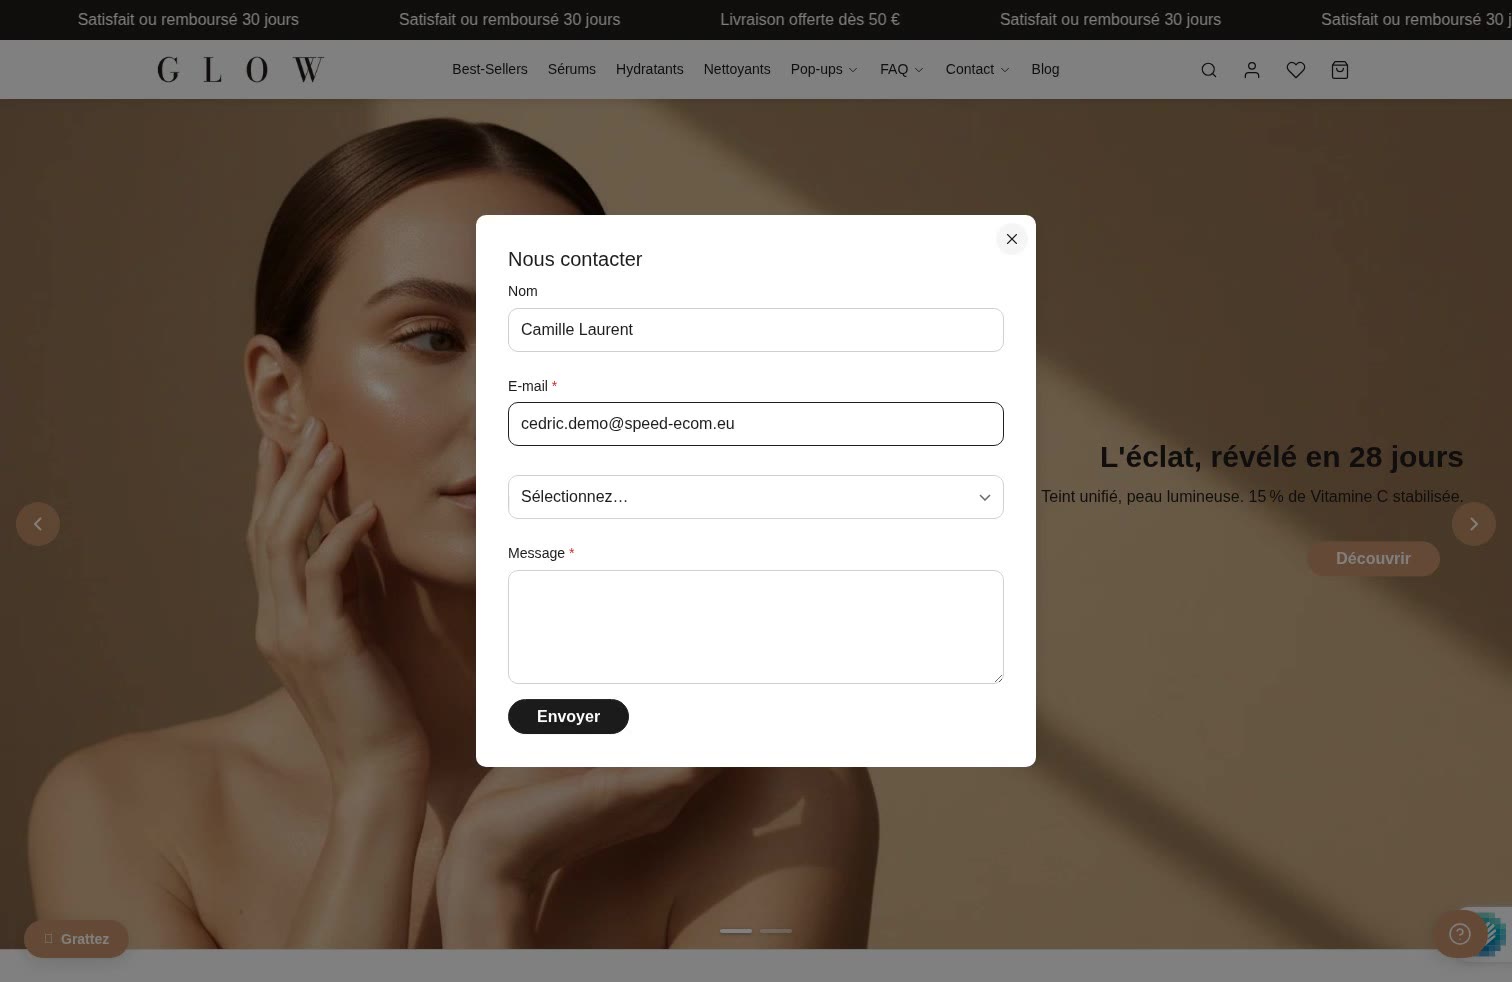
Task: Click the GLOW logo
Action: (240, 70)
